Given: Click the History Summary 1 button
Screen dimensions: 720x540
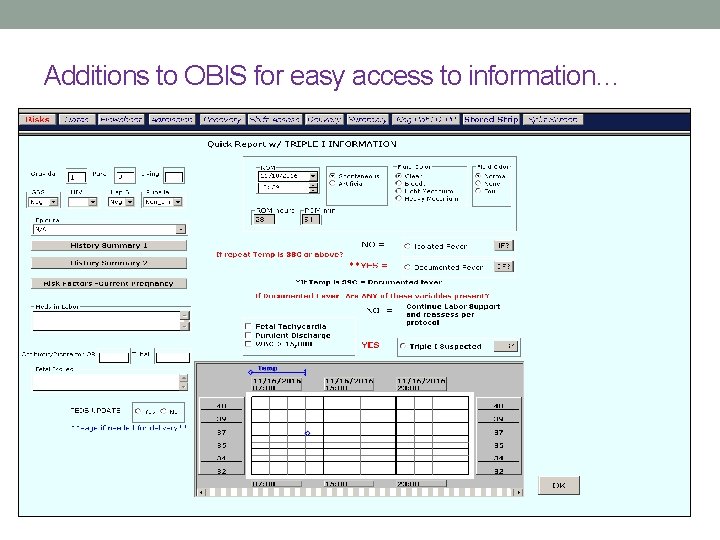Looking at the screenshot, I should tap(109, 246).
